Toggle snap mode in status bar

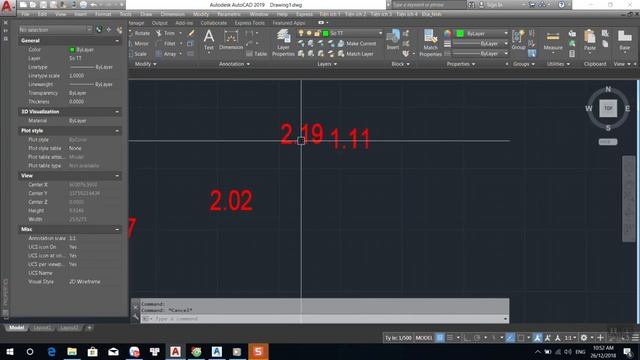click(450, 338)
